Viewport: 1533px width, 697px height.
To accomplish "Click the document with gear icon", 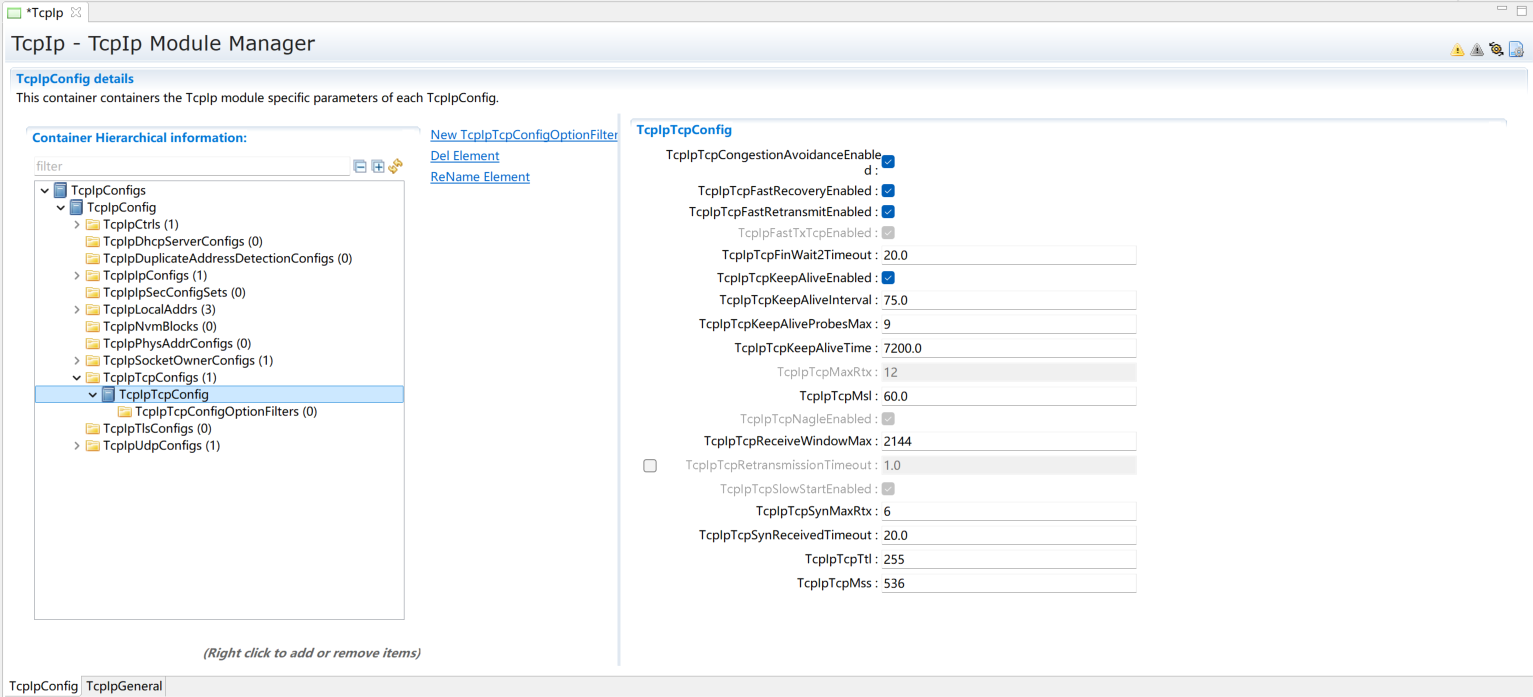I will tap(1516, 49).
